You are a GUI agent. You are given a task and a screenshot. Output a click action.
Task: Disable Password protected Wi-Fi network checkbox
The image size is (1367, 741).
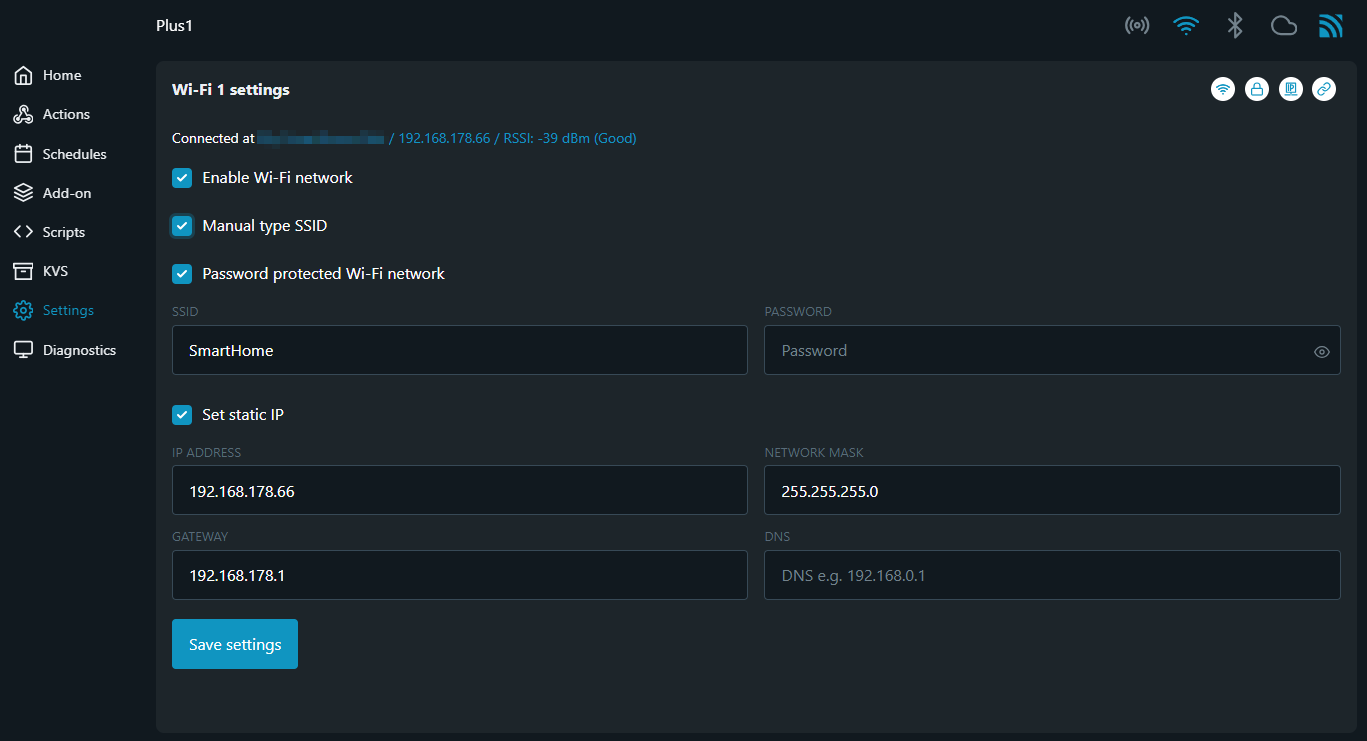pos(182,274)
